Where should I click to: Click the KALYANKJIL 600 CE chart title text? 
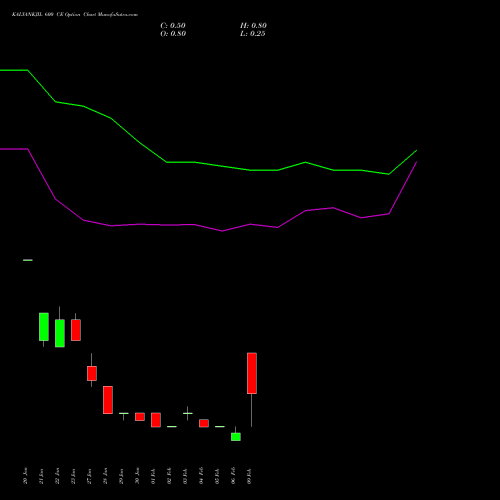point(75,15)
